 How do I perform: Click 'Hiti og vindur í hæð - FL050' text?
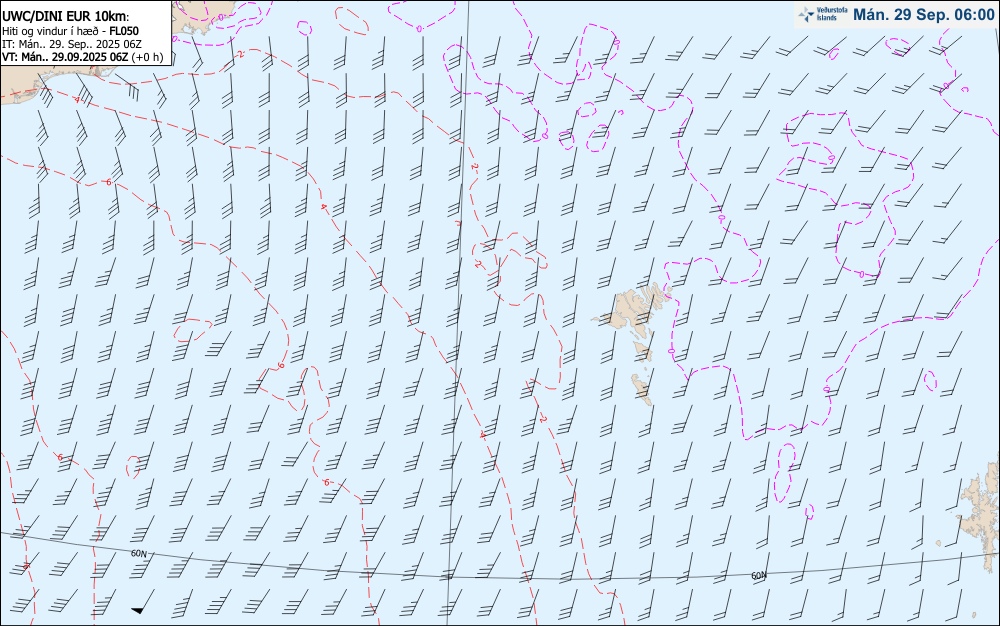tap(70, 31)
